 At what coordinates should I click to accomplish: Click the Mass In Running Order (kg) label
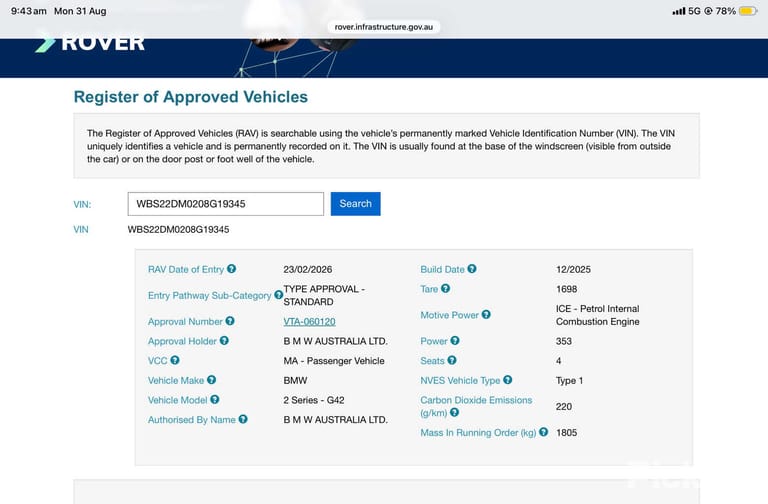tap(478, 432)
